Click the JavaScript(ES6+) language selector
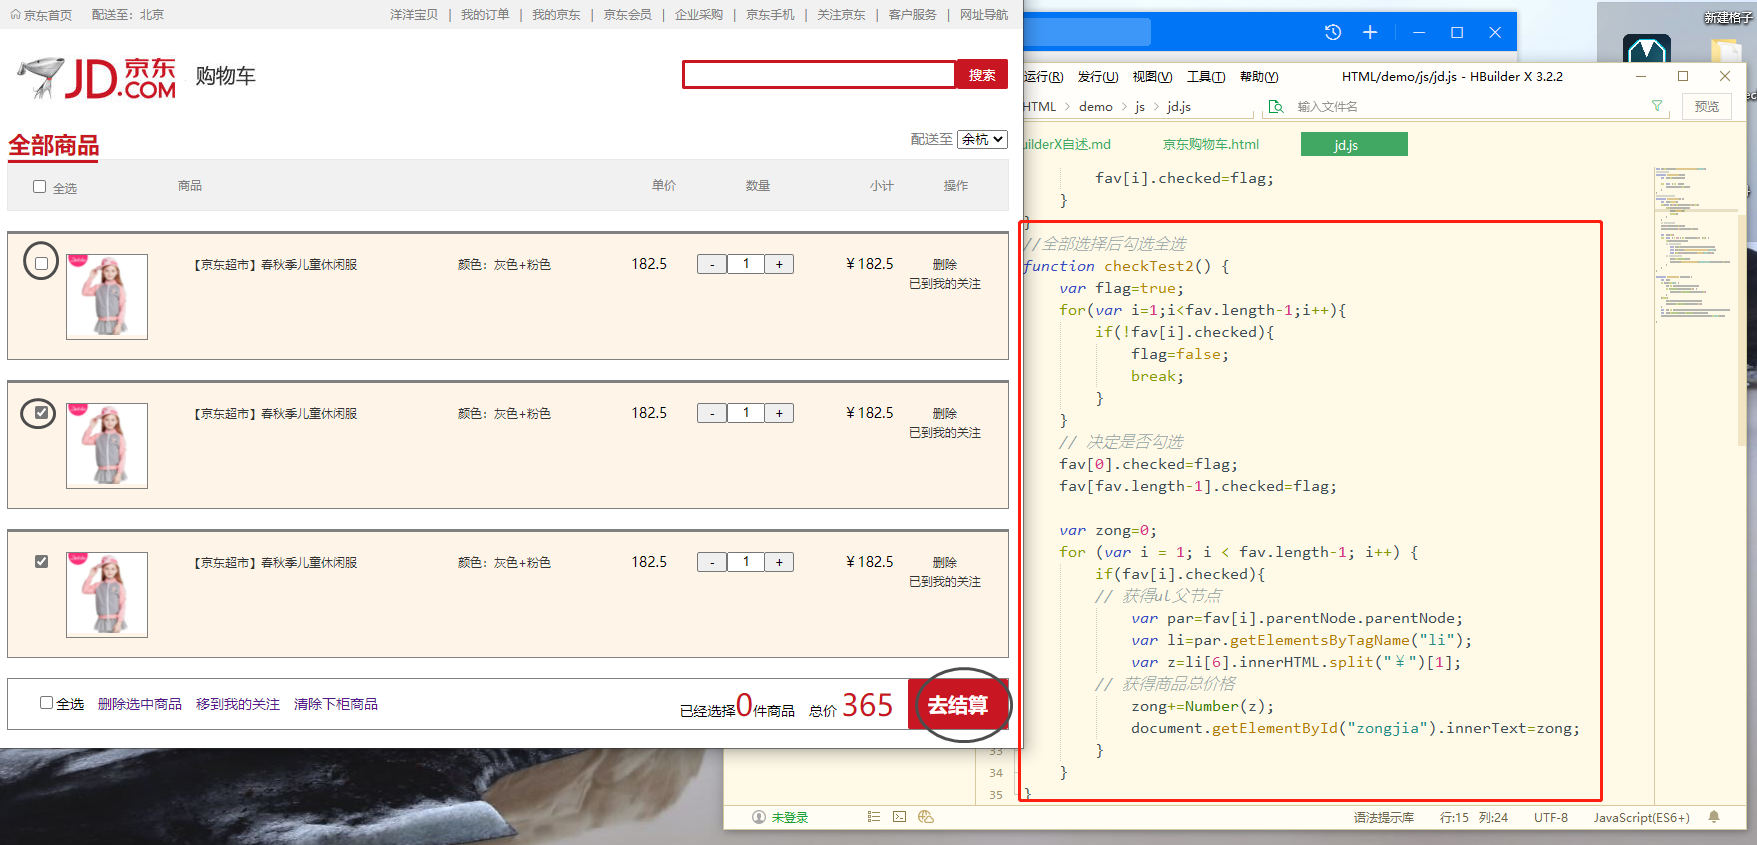 pos(1641,817)
